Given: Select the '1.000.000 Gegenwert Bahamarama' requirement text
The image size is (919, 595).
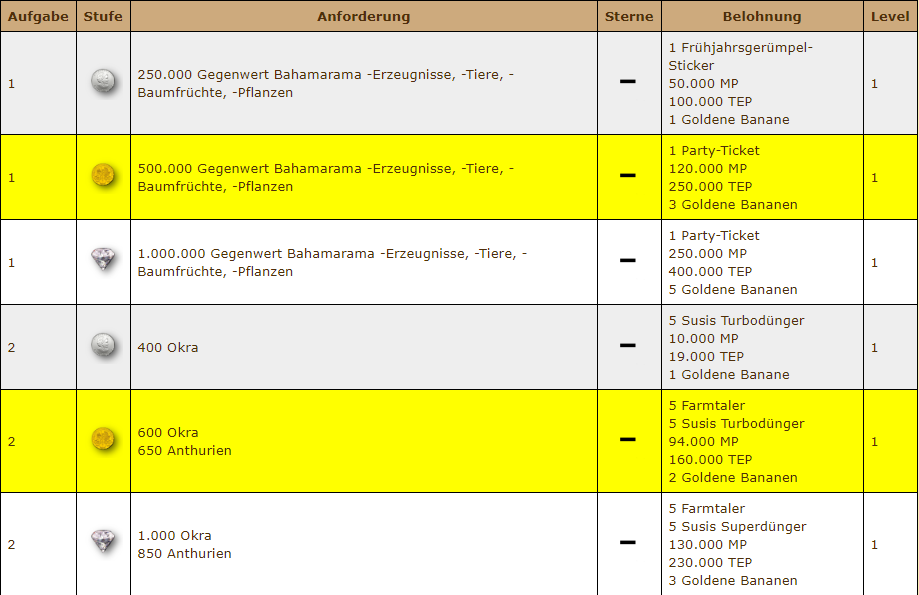Looking at the screenshot, I should pos(332,263).
